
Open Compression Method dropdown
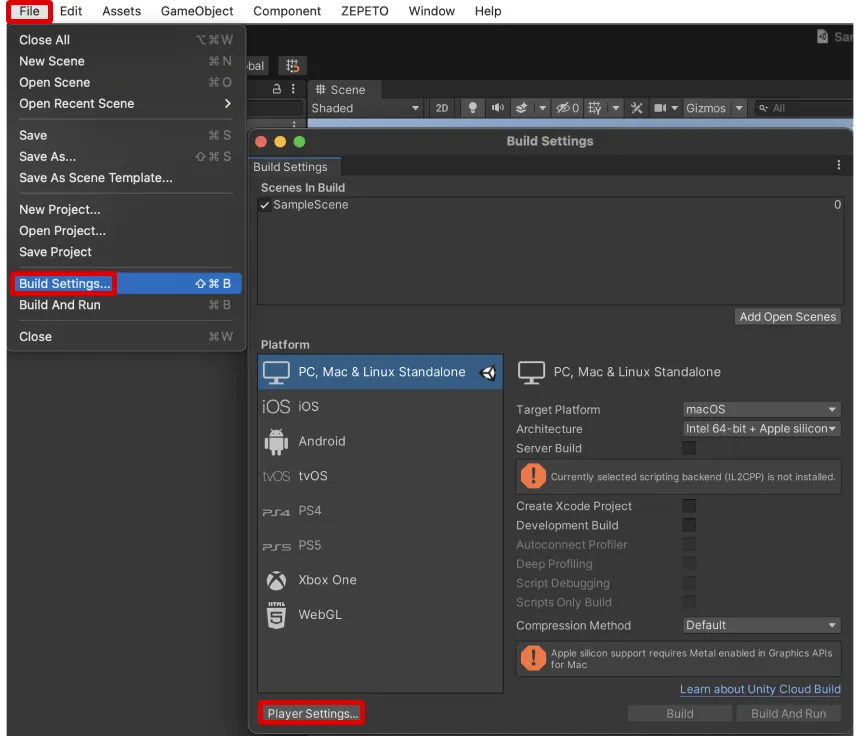[761, 625]
